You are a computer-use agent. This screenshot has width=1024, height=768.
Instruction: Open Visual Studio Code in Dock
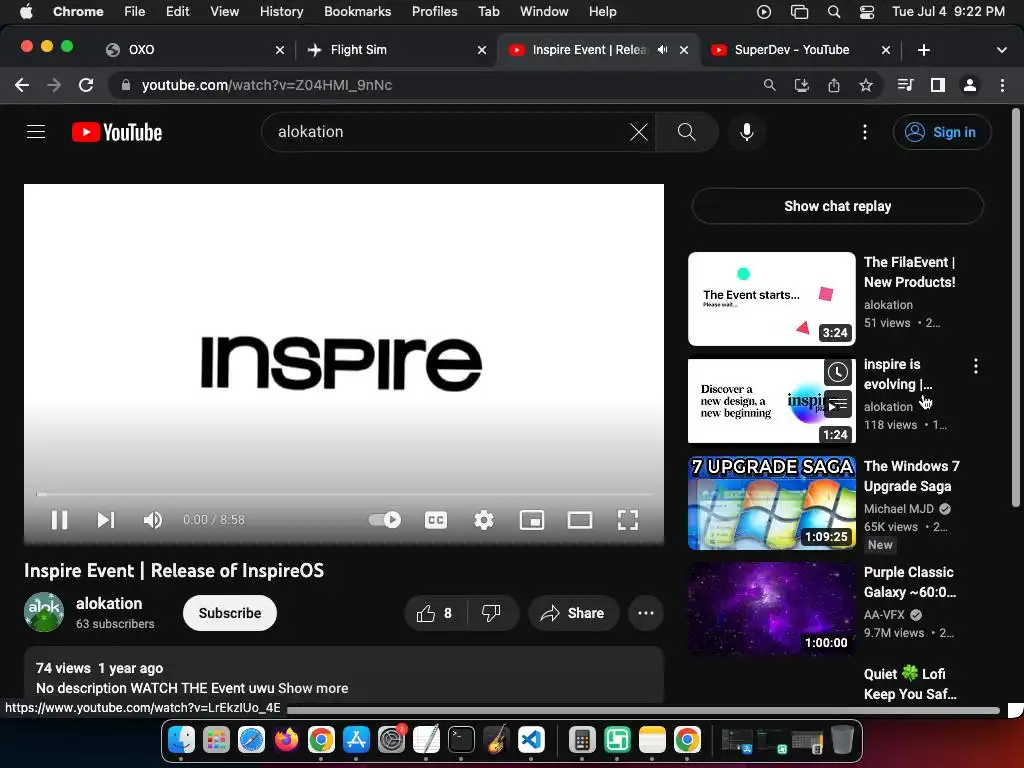click(531, 740)
